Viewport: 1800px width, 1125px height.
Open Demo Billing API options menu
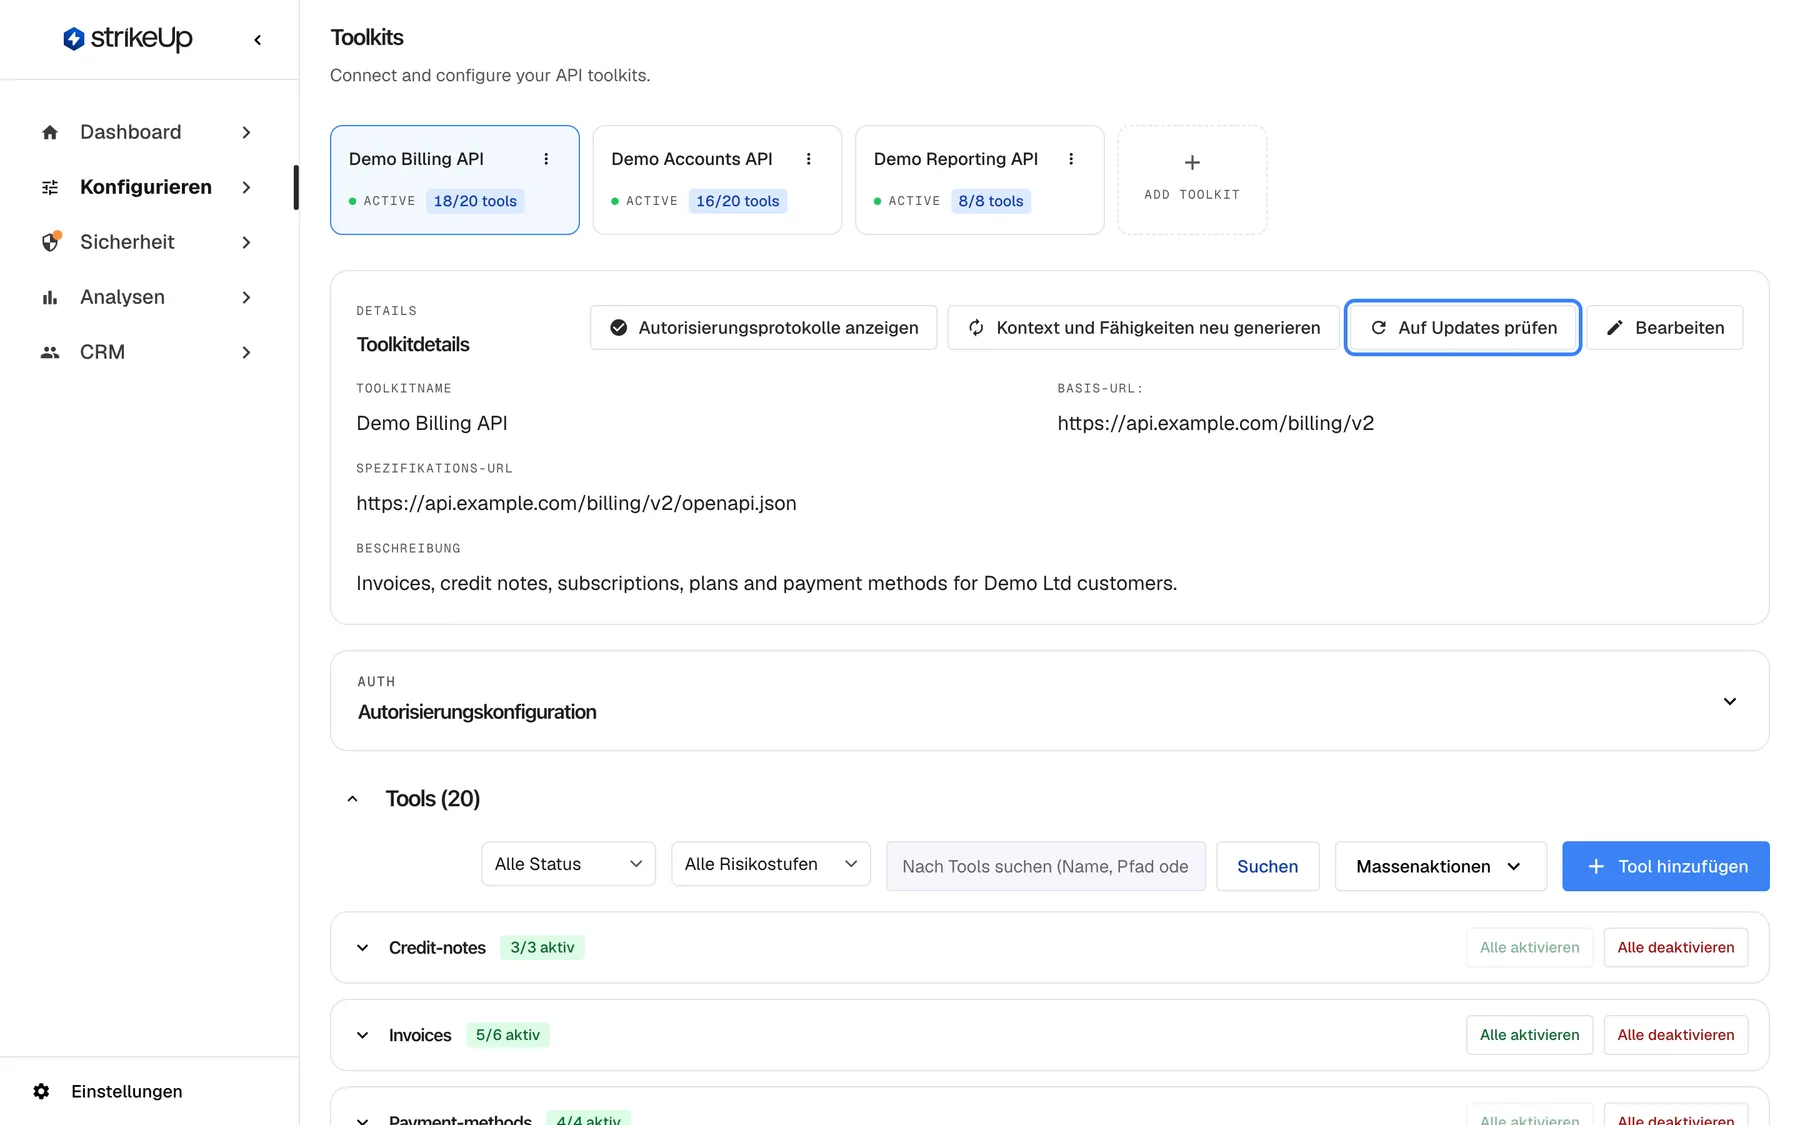[546, 159]
